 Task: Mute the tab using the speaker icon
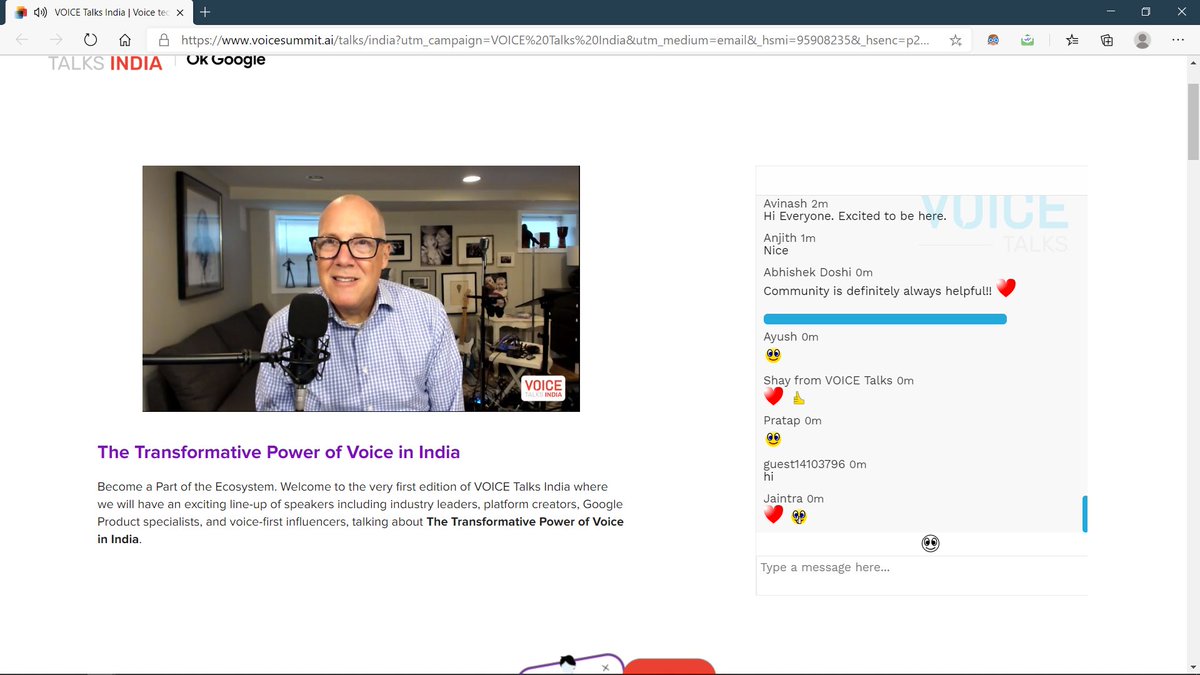pyautogui.click(x=39, y=12)
